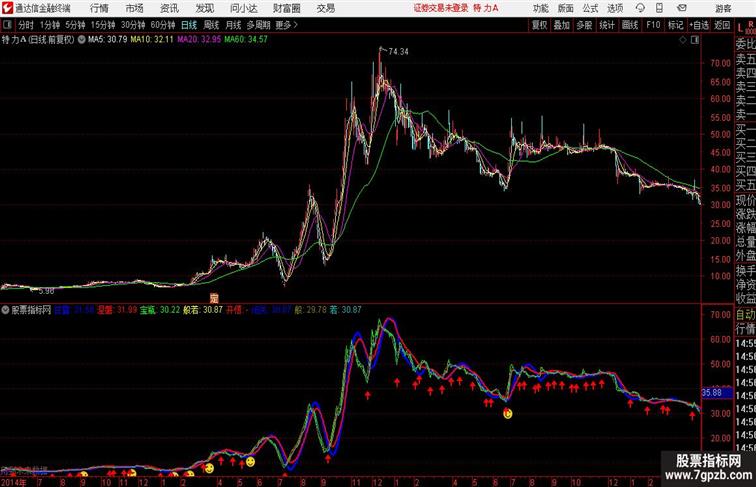Select the 日线 daily period tab
The width and height of the screenshot is (756, 487).
[x=189, y=25]
